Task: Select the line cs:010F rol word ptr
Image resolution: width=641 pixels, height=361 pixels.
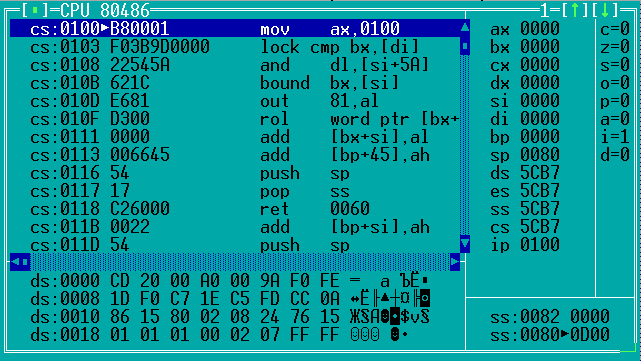Action: 235,118
